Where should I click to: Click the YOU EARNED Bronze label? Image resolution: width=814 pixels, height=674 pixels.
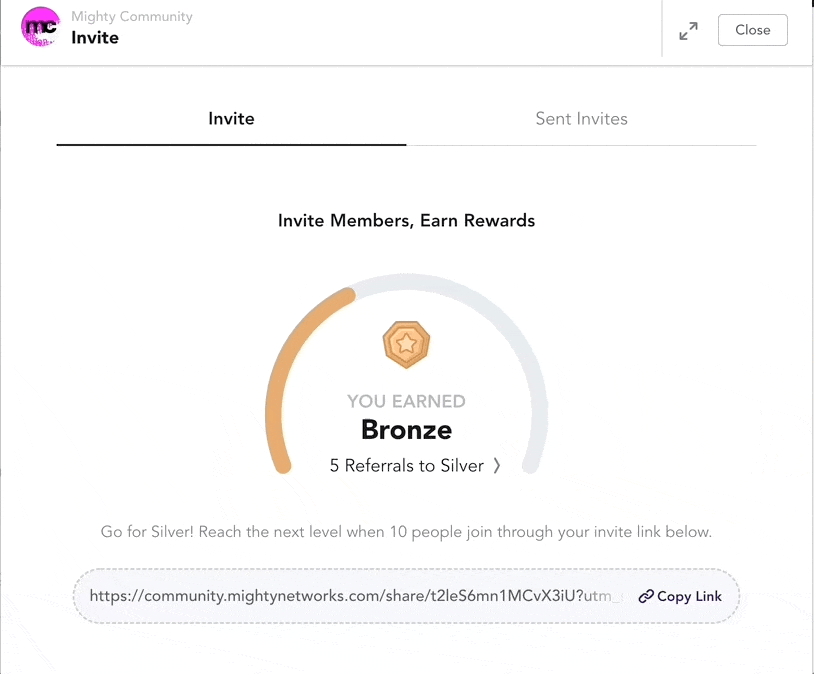[406, 415]
